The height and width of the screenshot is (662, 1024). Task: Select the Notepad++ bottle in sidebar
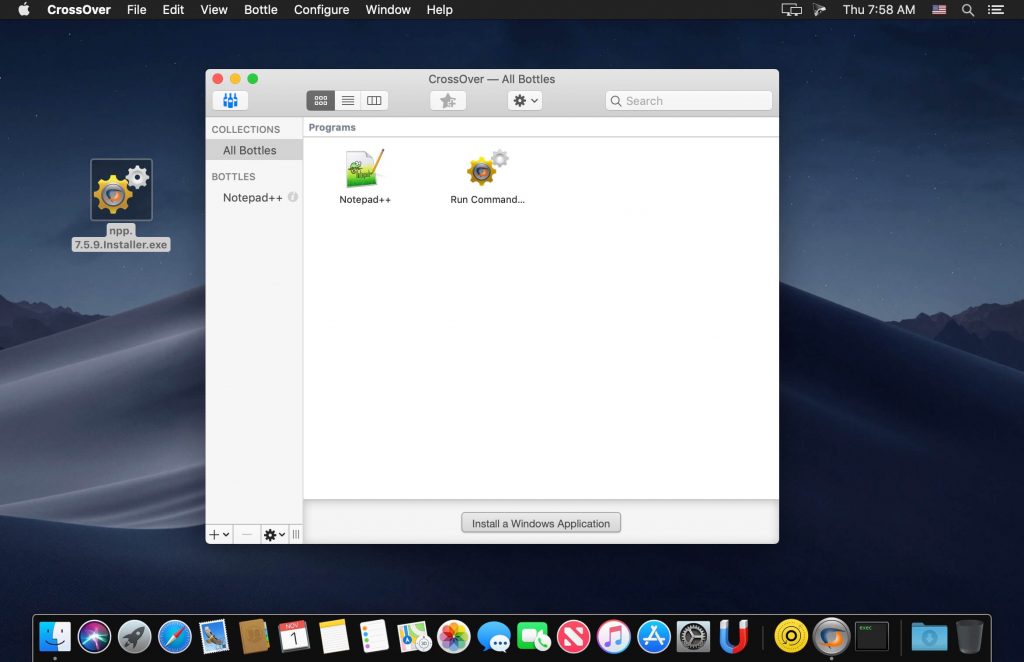(252, 197)
